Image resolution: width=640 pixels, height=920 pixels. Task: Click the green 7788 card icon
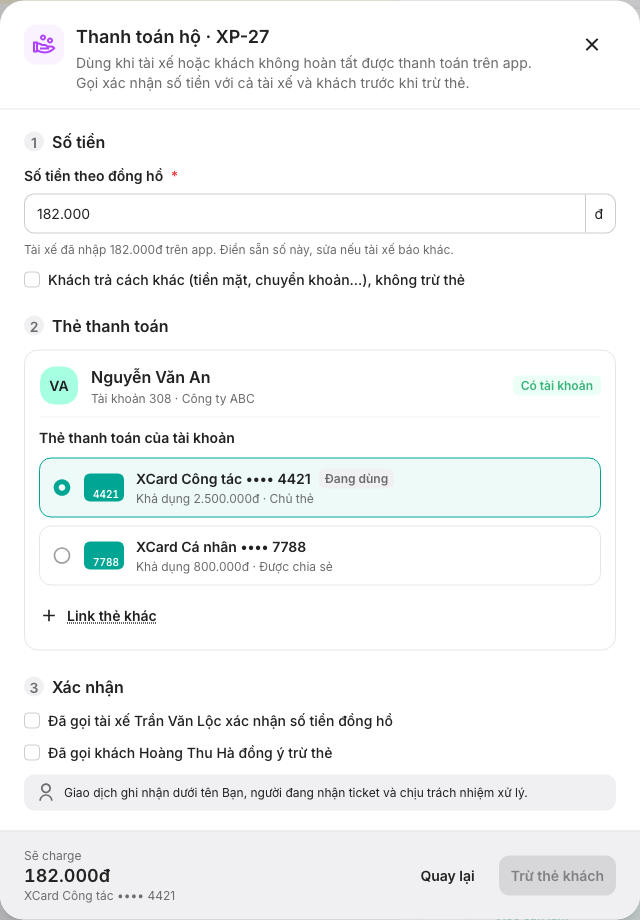click(104, 556)
